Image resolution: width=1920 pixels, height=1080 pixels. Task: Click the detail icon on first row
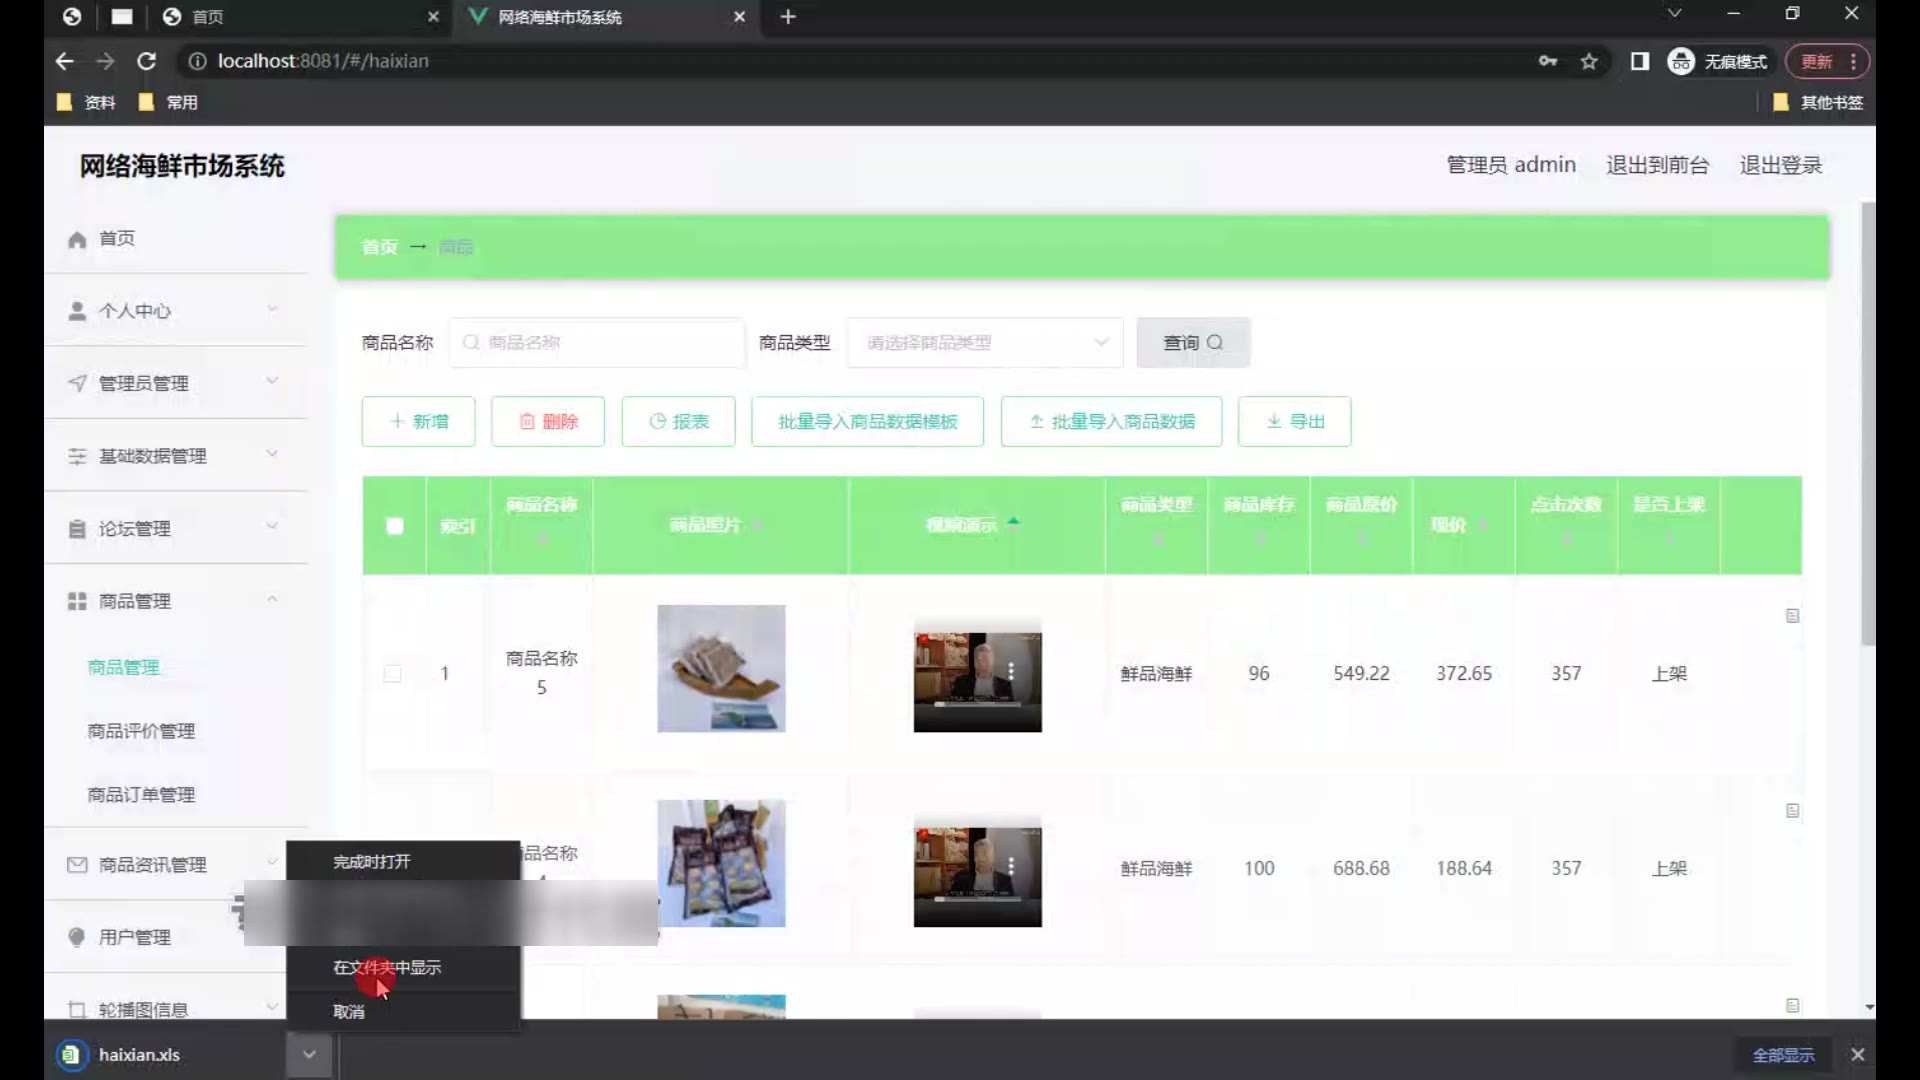[x=1792, y=616]
